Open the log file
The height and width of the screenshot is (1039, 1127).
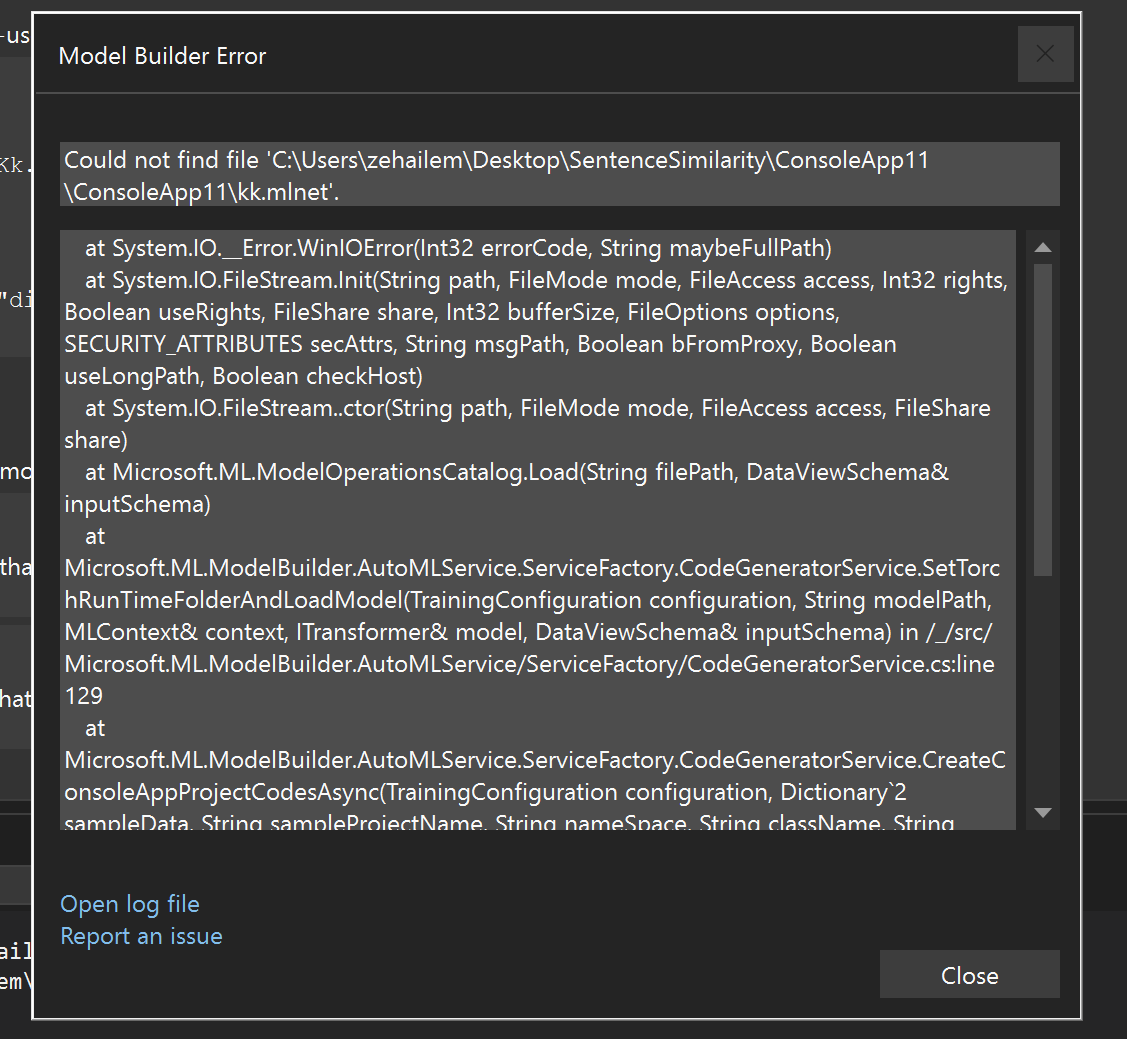tap(130, 903)
